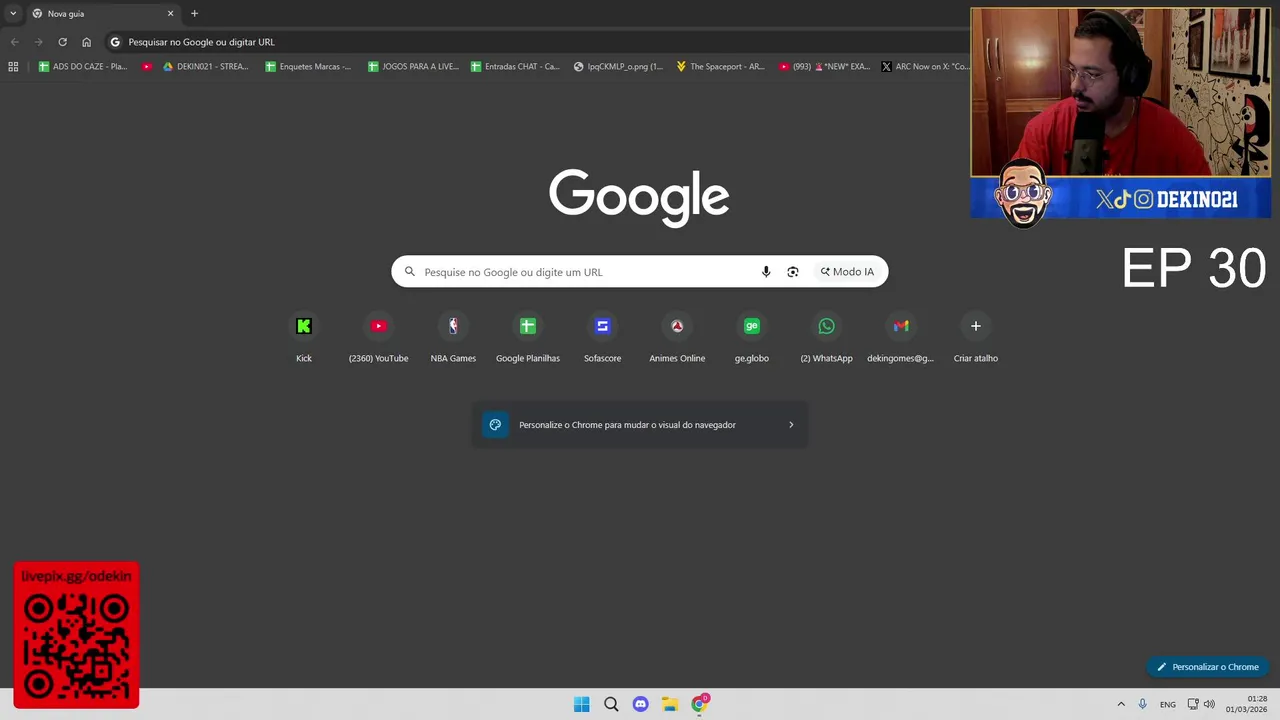Focus the address bar URL field

coord(535,42)
